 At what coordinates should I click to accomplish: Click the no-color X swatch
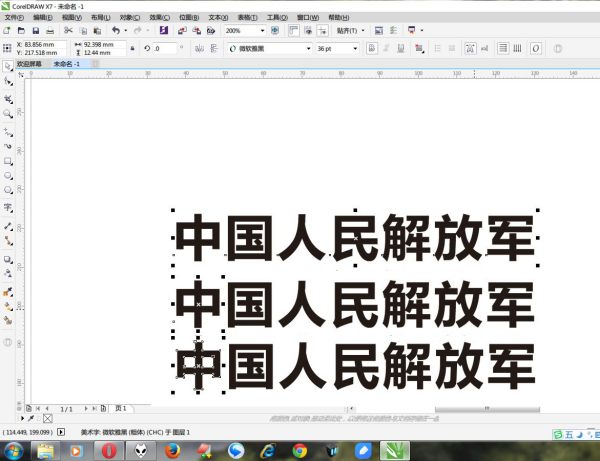(x=47, y=419)
